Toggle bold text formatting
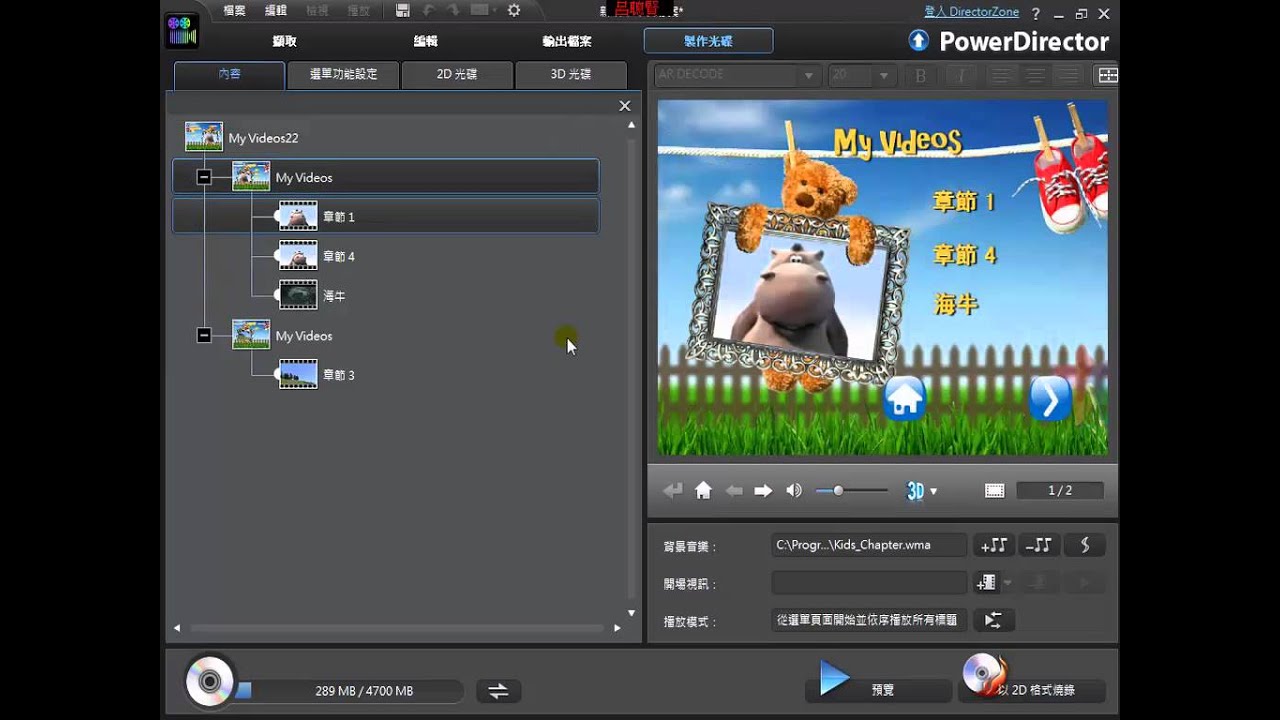Screen dimensions: 1280x720 pyautogui.click(x=921, y=75)
